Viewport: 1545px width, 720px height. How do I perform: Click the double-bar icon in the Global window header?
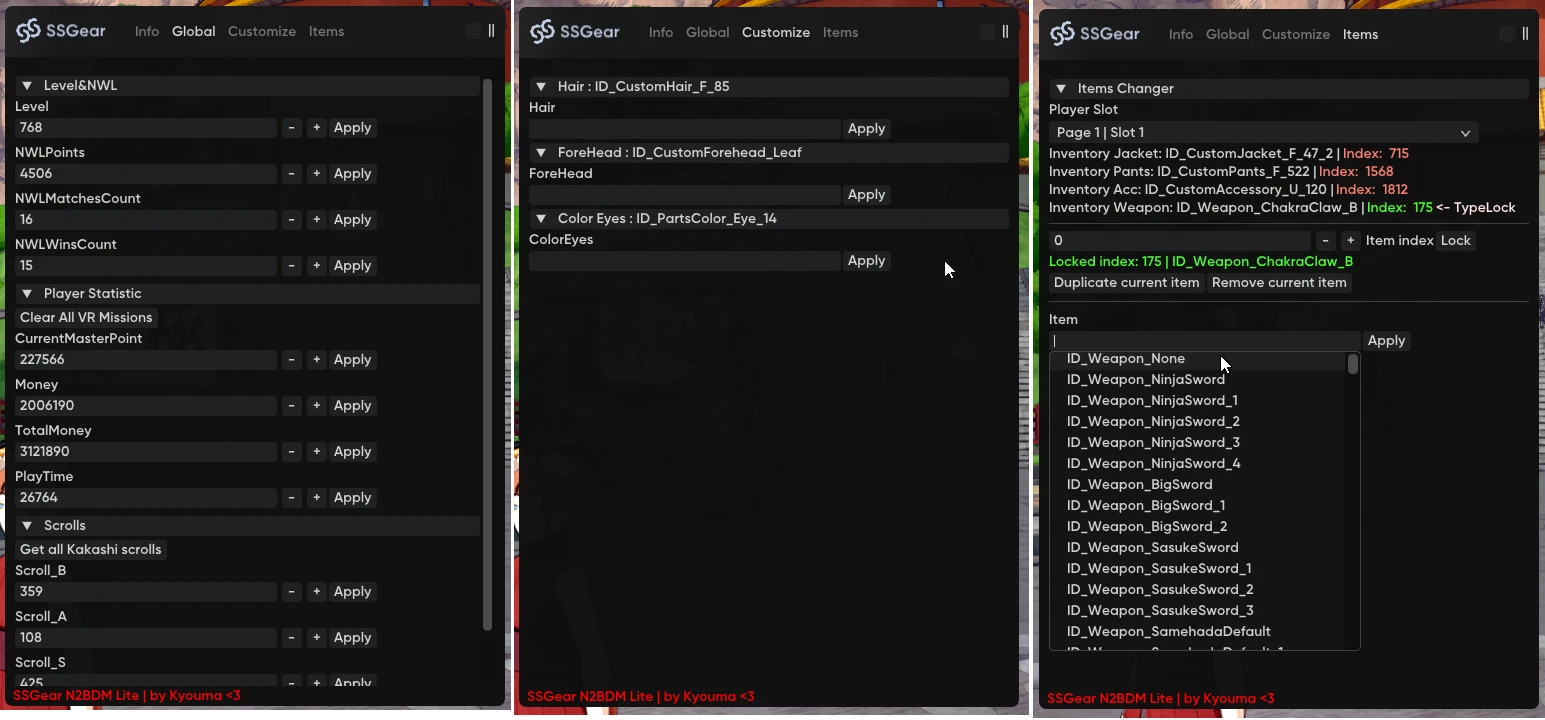click(x=491, y=31)
